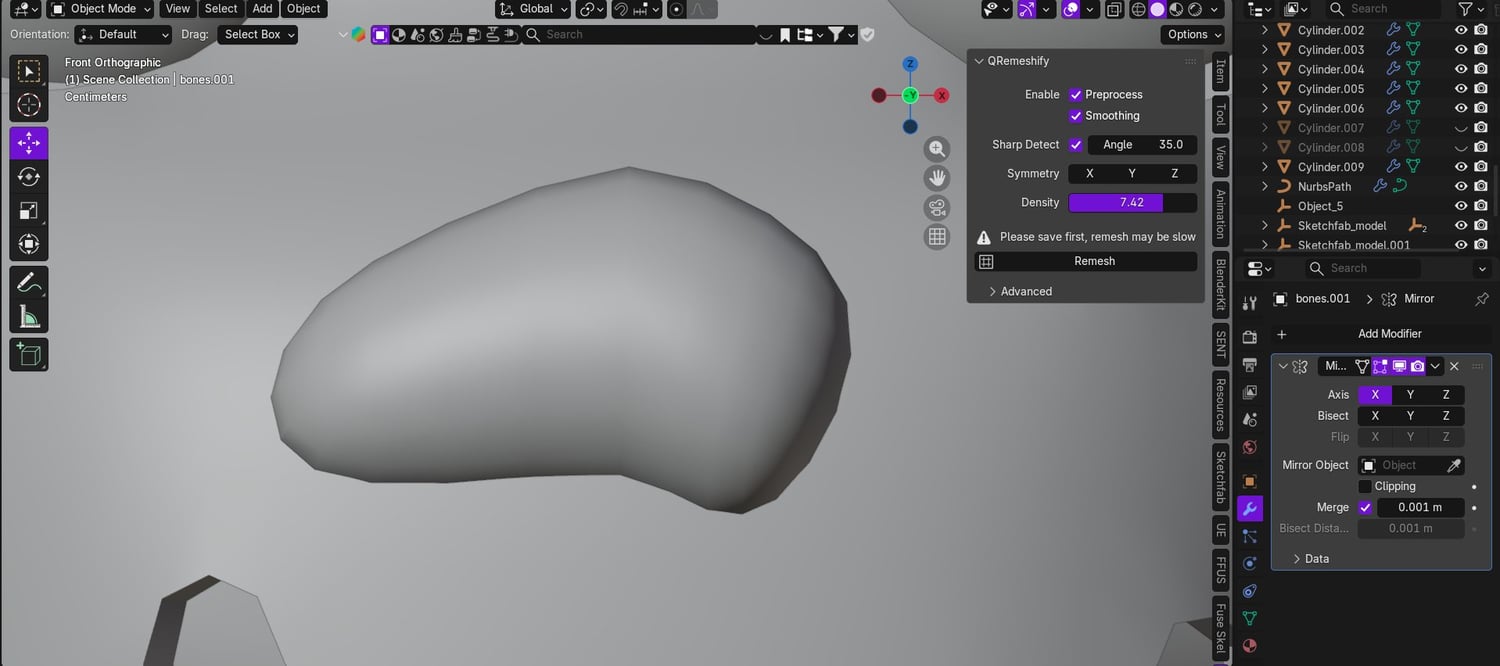Switch to the Item sidebar tab
This screenshot has width=1500, height=666.
point(1220,72)
